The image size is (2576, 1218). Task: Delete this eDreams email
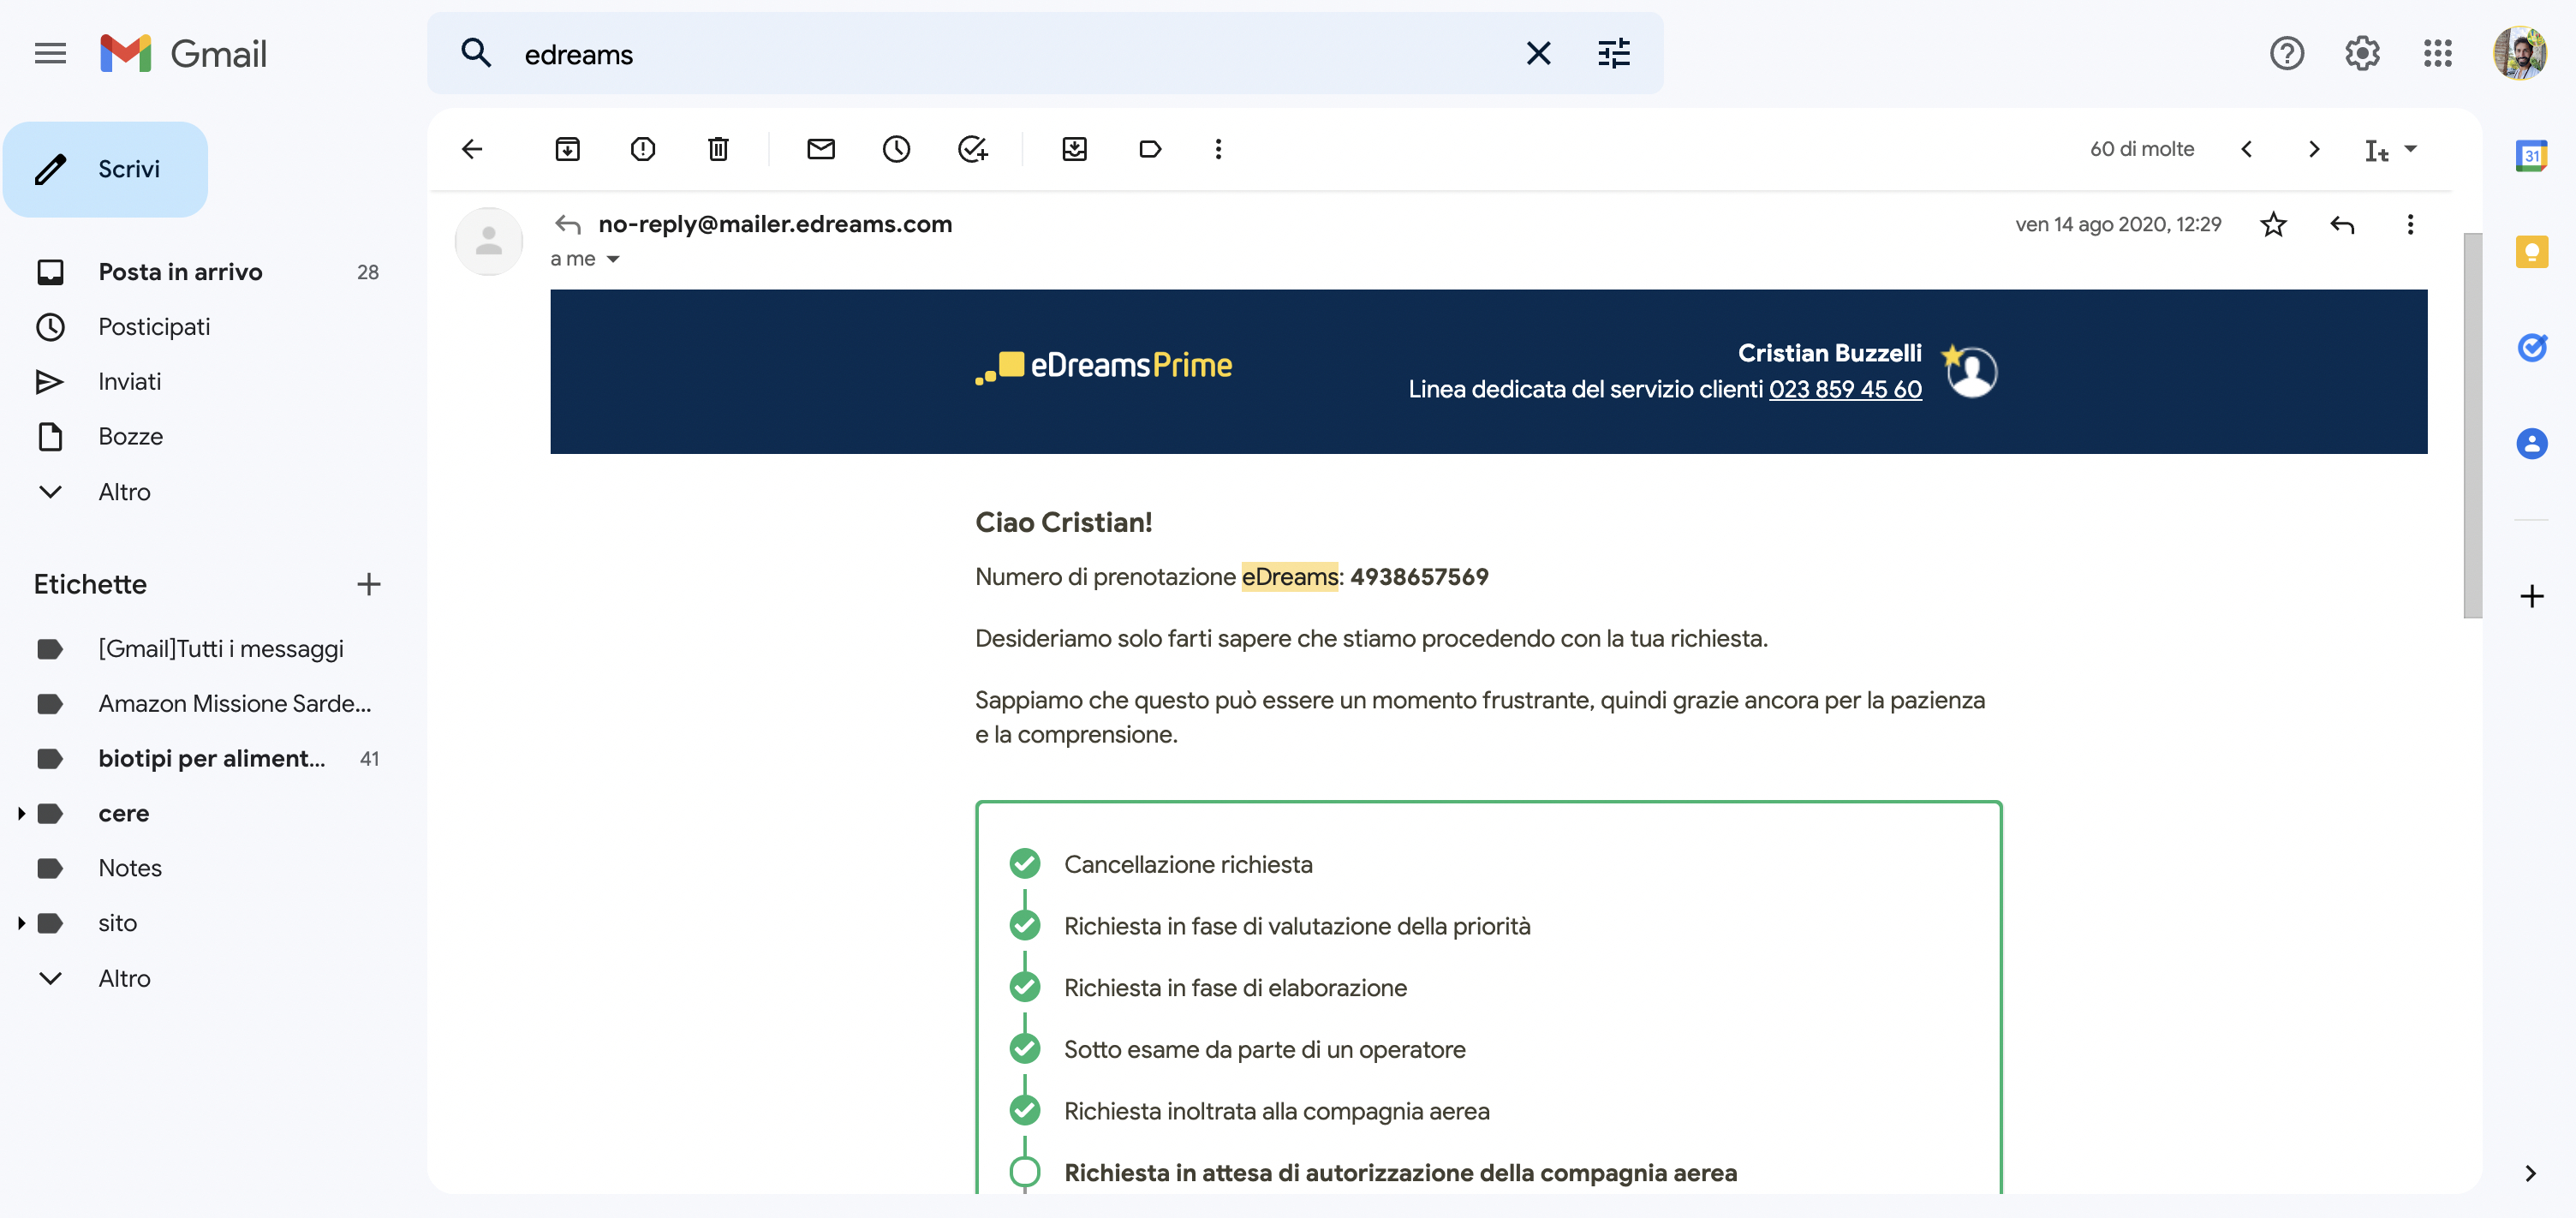[x=717, y=148]
